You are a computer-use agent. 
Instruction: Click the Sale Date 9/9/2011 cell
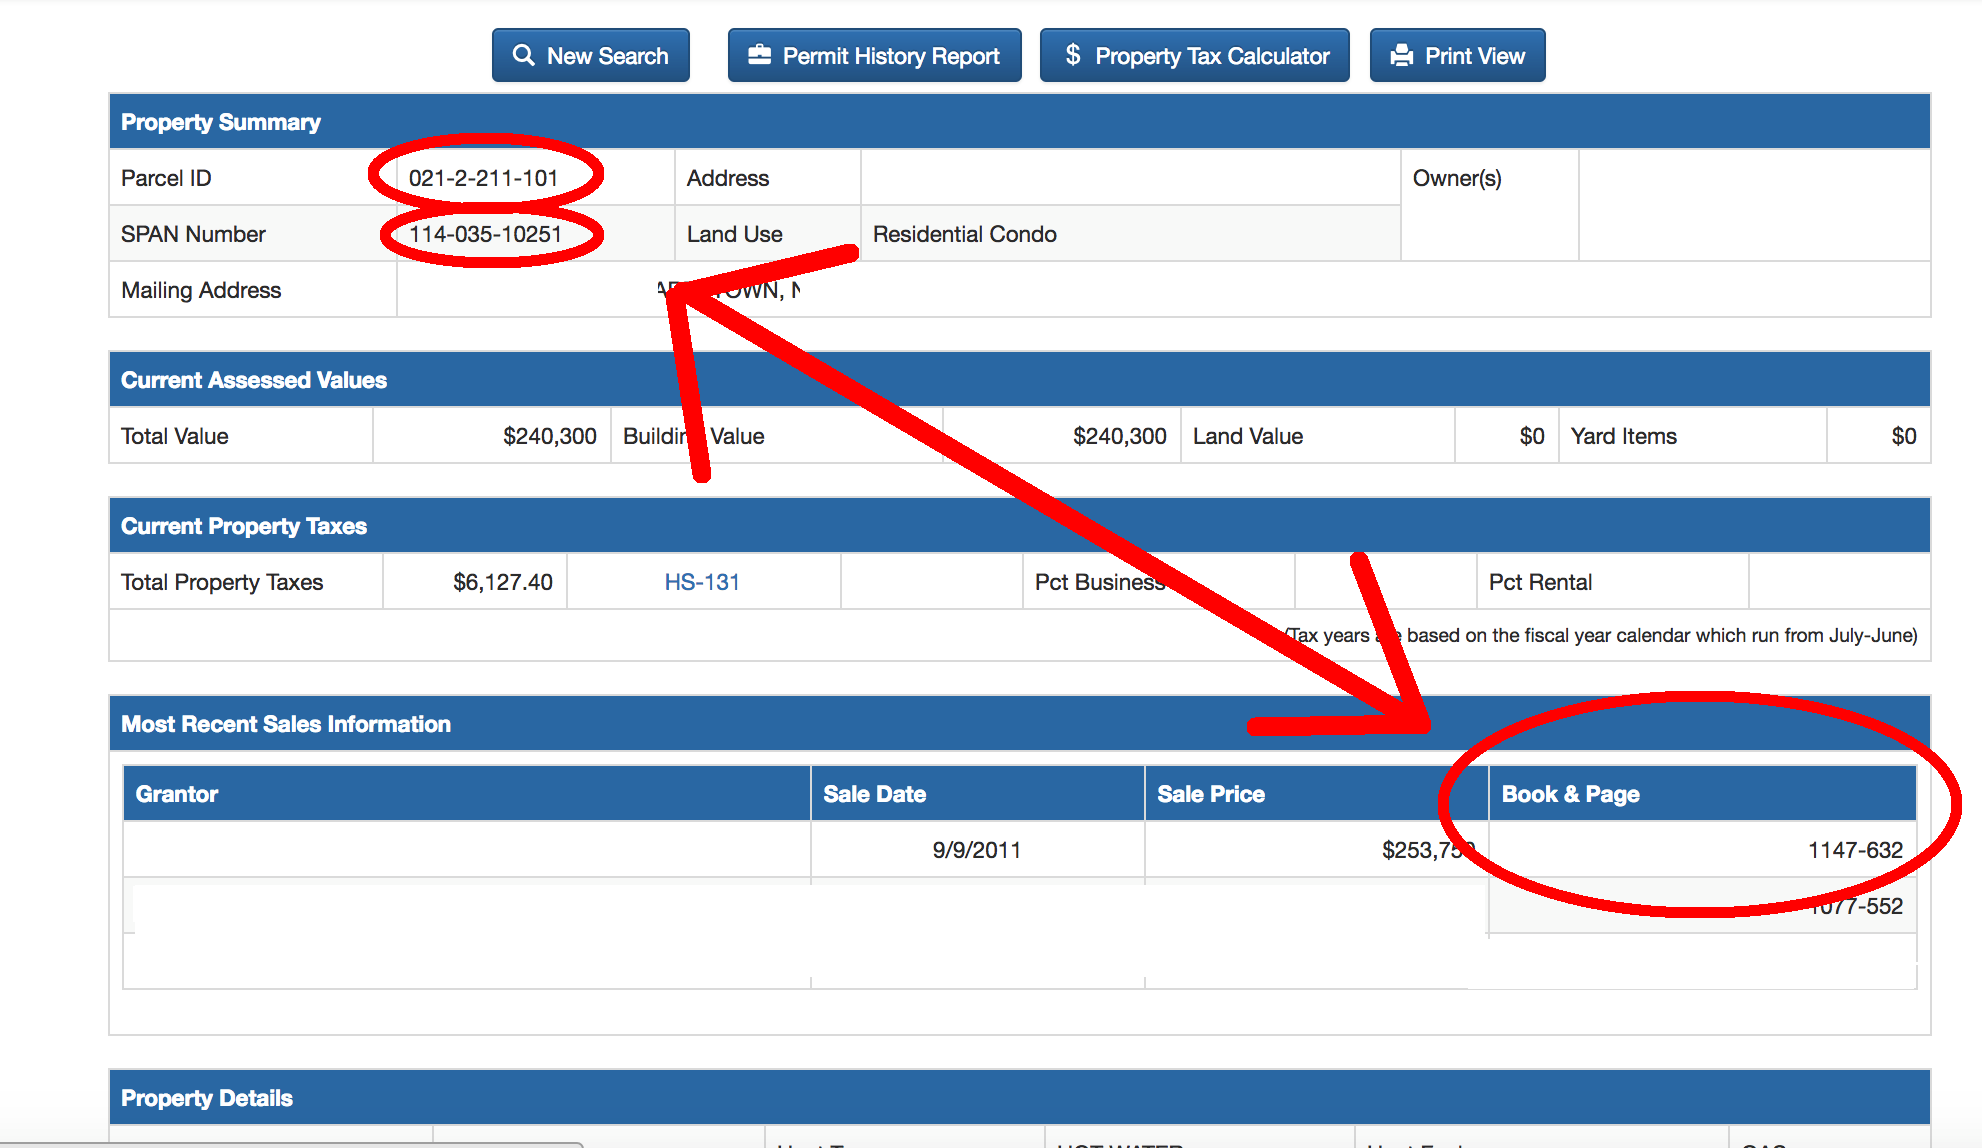pos(977,849)
